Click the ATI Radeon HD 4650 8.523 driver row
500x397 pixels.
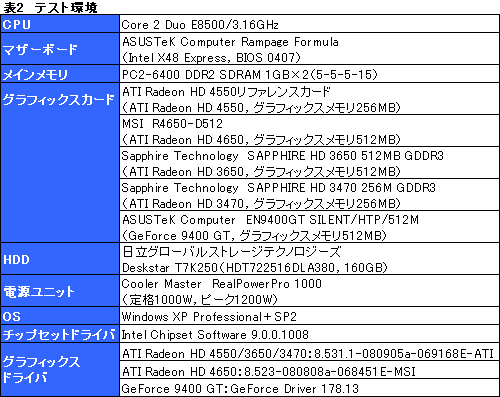coord(309,371)
